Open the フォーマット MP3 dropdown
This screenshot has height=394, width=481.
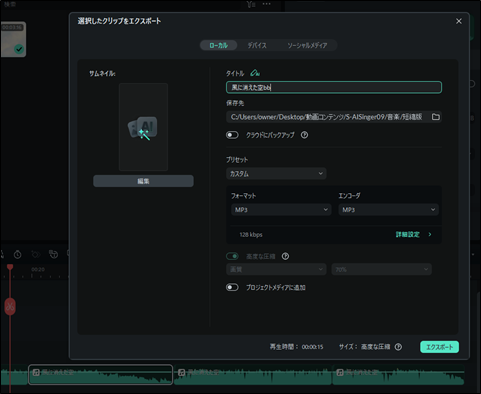click(281, 210)
